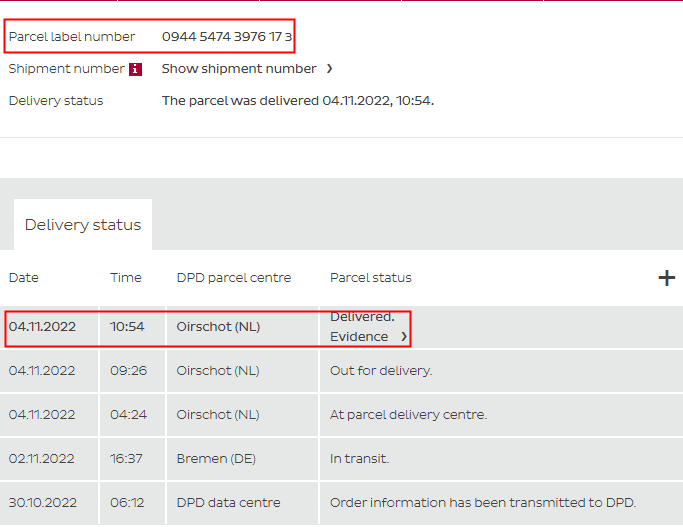
Task: Show shipment number link
Action: tap(239, 69)
